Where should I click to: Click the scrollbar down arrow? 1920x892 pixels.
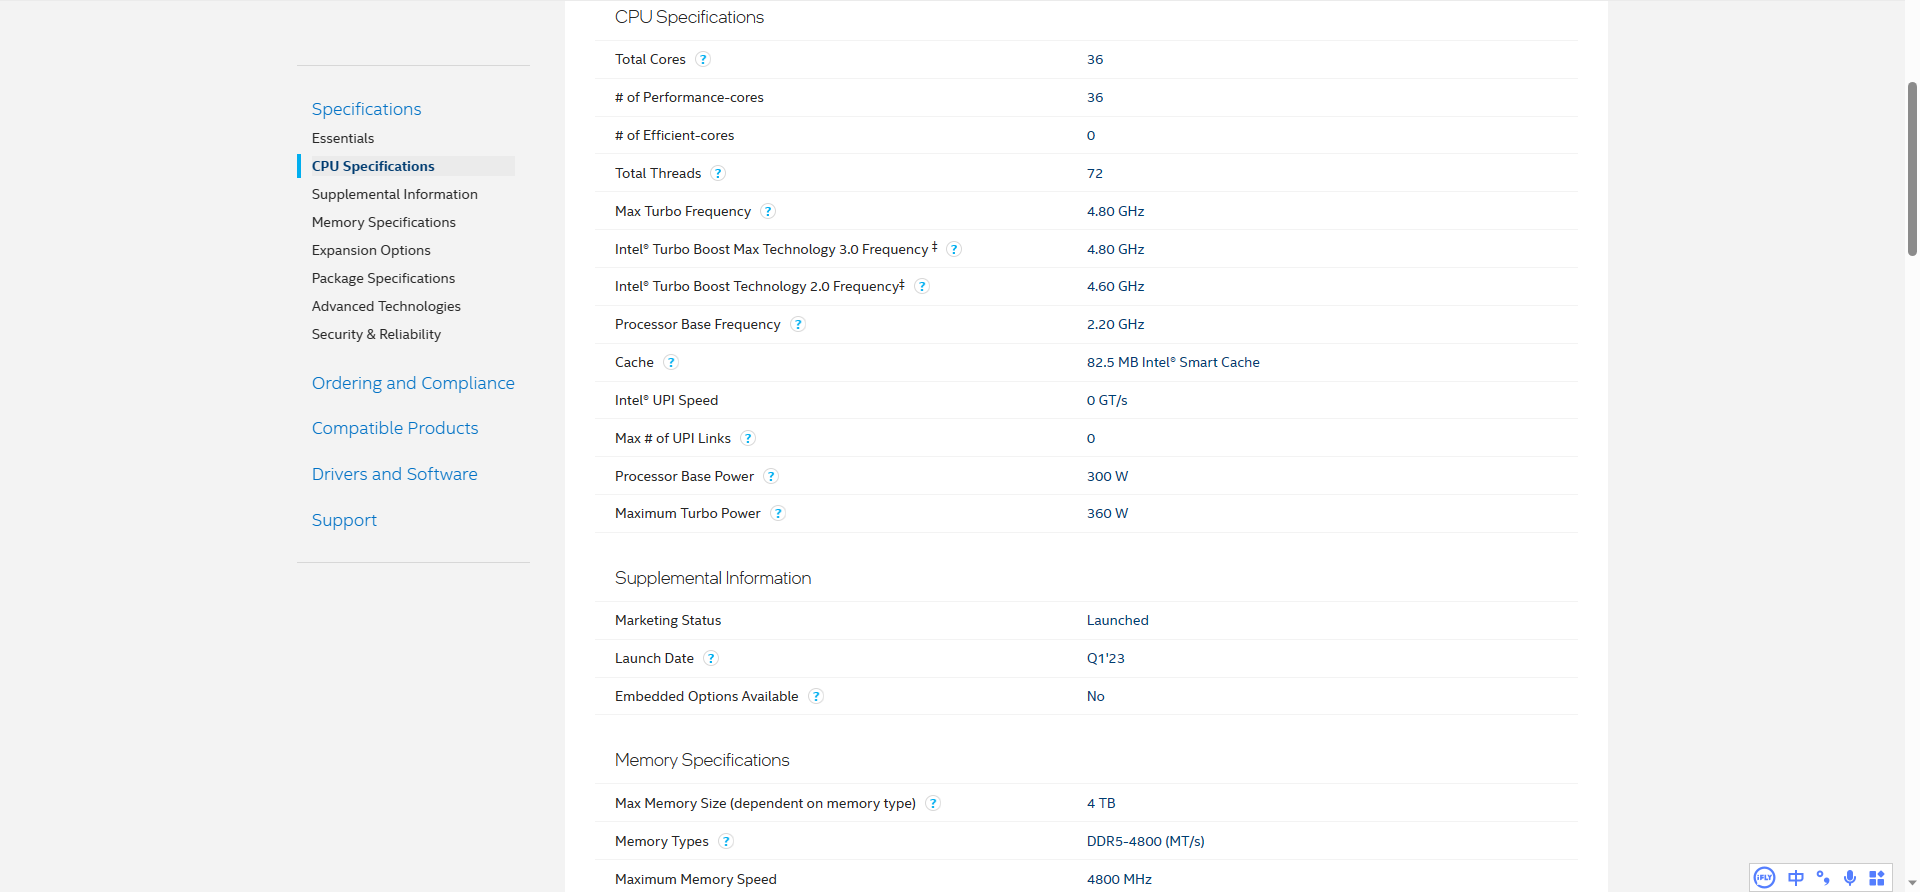[1912, 884]
